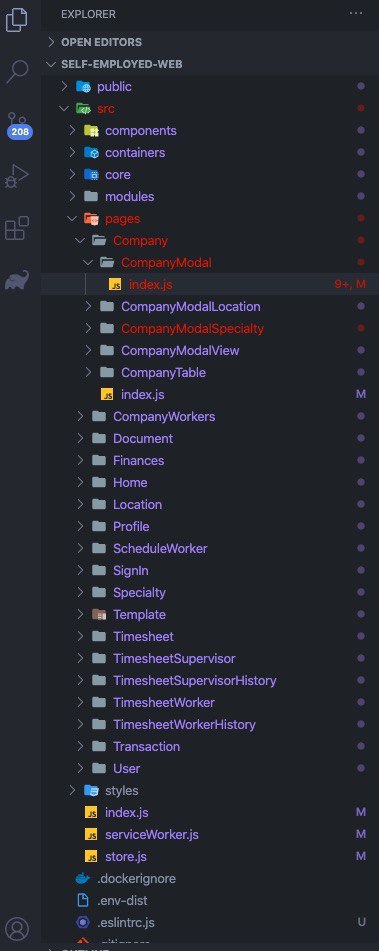This screenshot has height=951, width=379.
Task: Click the ESLint icon of .eslintrc.js
Action: point(83,922)
